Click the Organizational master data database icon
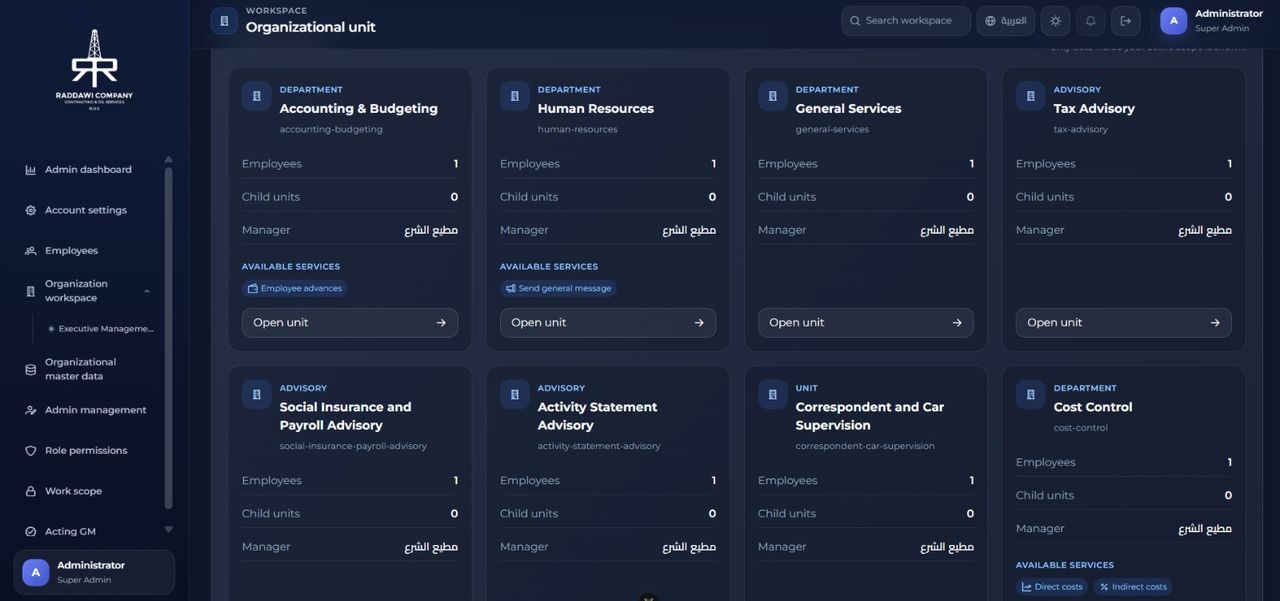This screenshot has height=601, width=1280. click(x=30, y=369)
